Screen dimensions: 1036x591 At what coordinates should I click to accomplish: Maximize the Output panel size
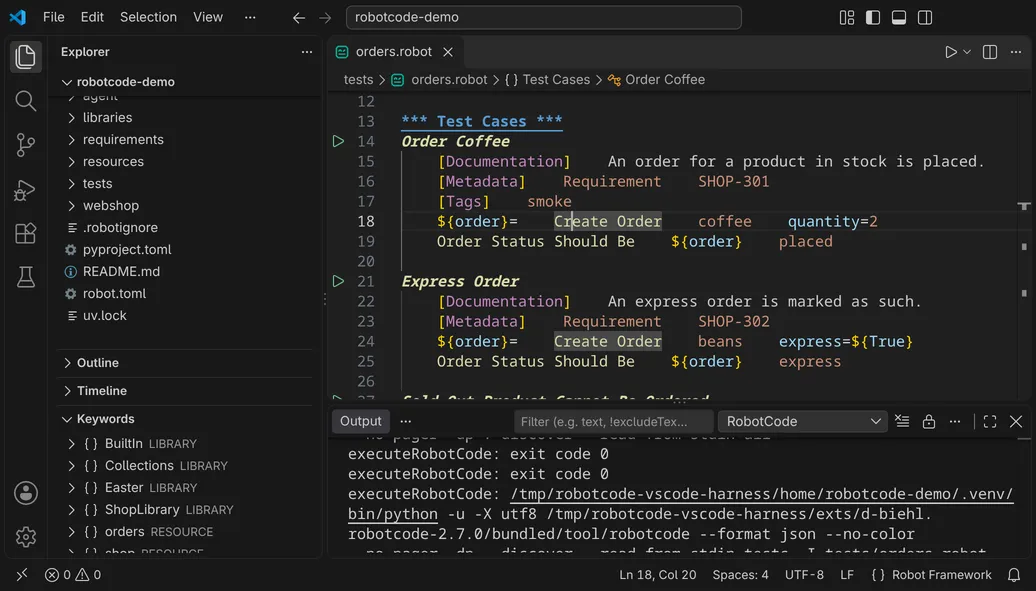[x=990, y=421]
